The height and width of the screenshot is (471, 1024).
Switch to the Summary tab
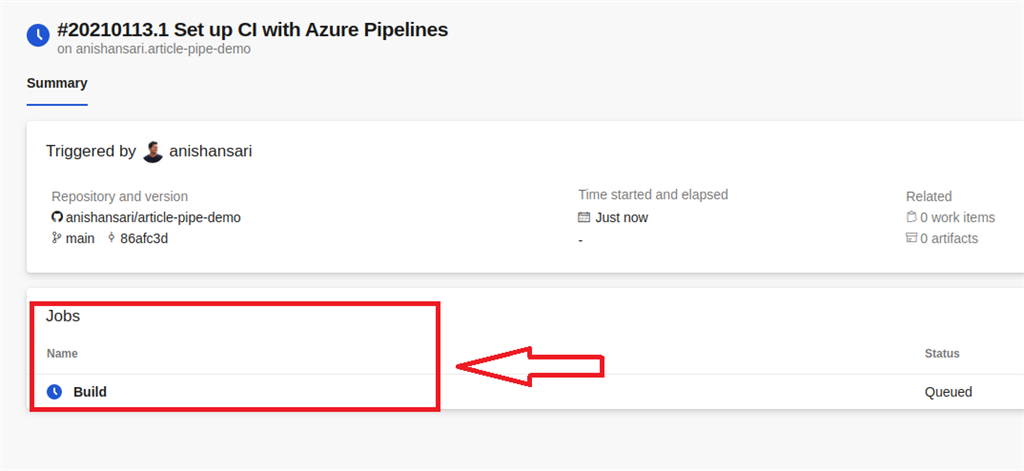57,83
